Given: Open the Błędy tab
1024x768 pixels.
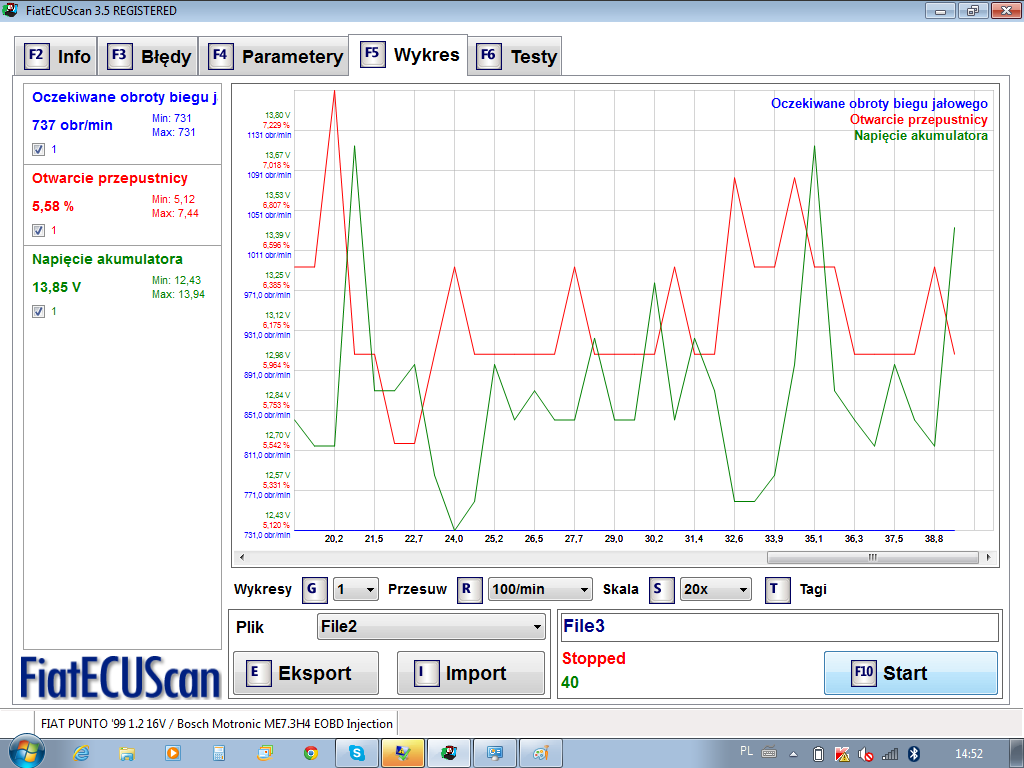Looking at the screenshot, I should click(150, 56).
